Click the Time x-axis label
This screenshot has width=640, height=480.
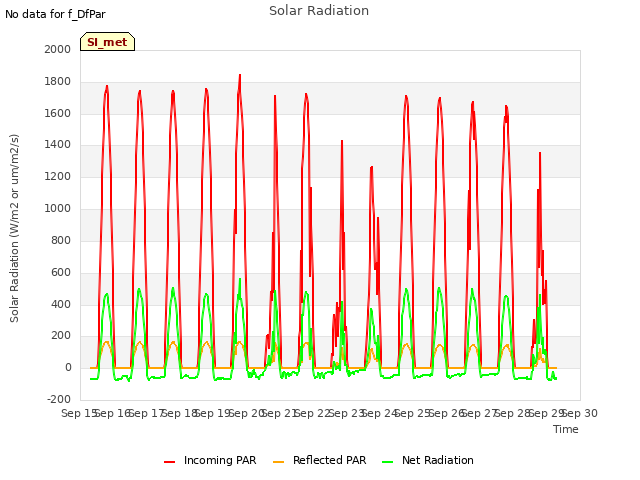pos(566,429)
